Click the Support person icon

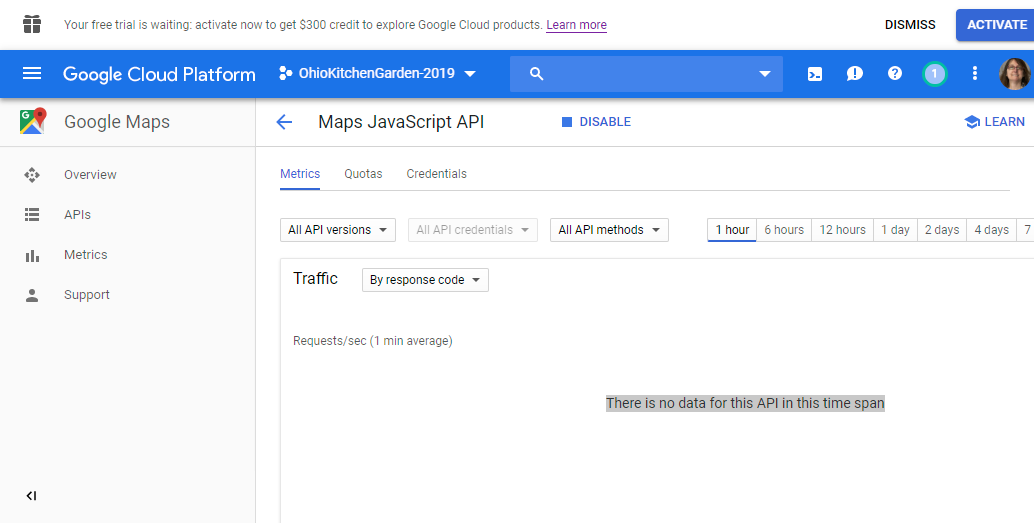pos(32,295)
